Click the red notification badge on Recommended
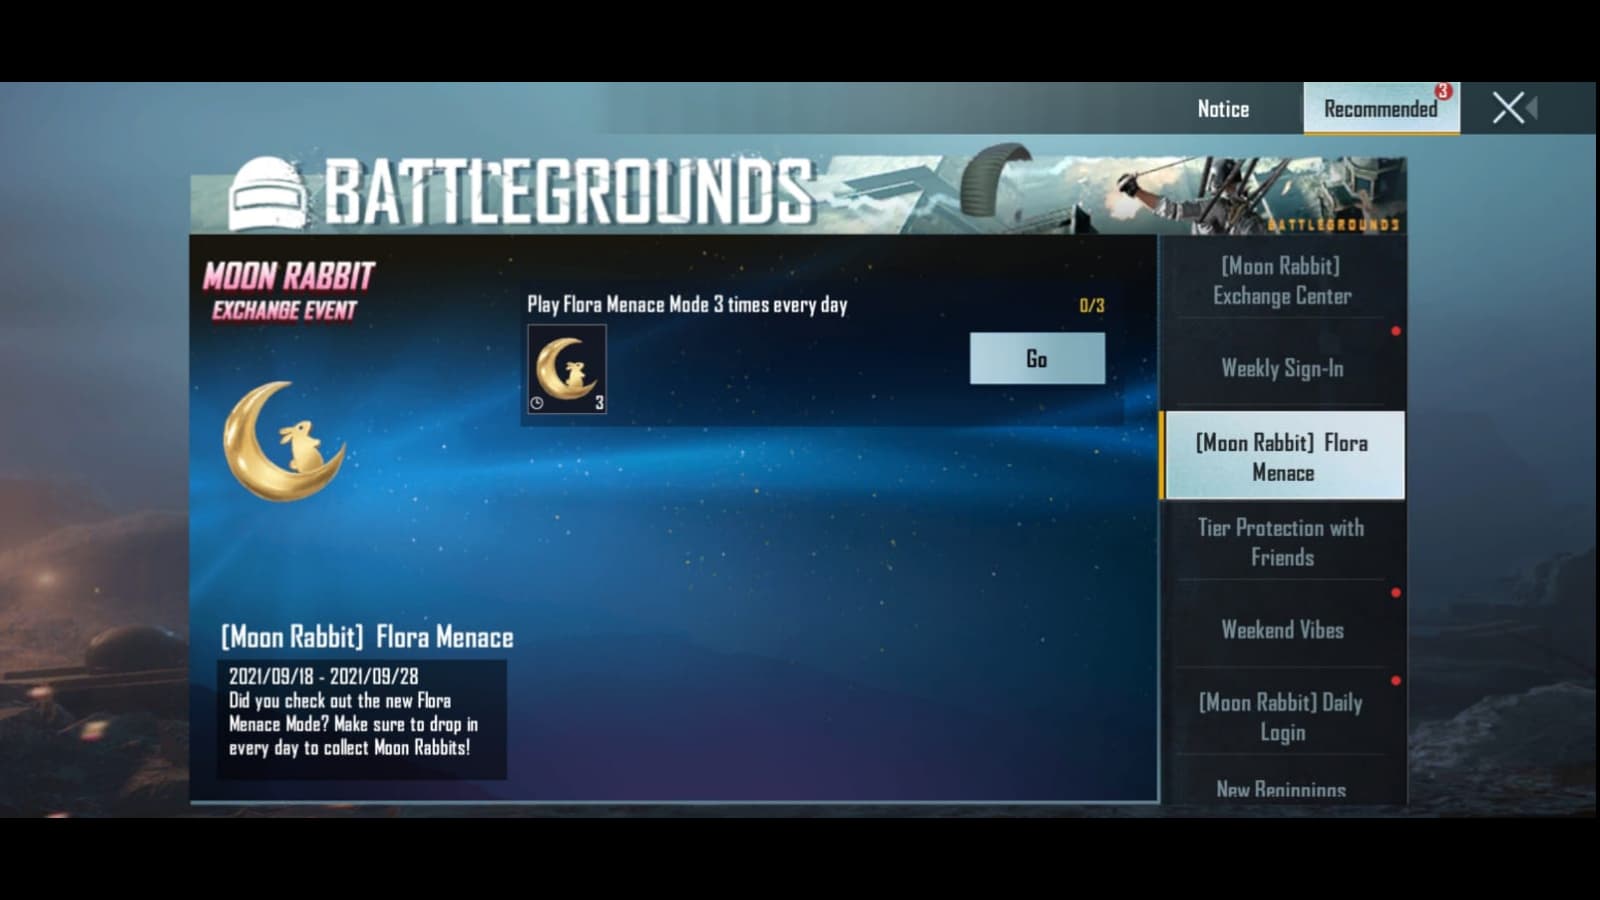Screen dimensions: 1600x900 click(1442, 91)
